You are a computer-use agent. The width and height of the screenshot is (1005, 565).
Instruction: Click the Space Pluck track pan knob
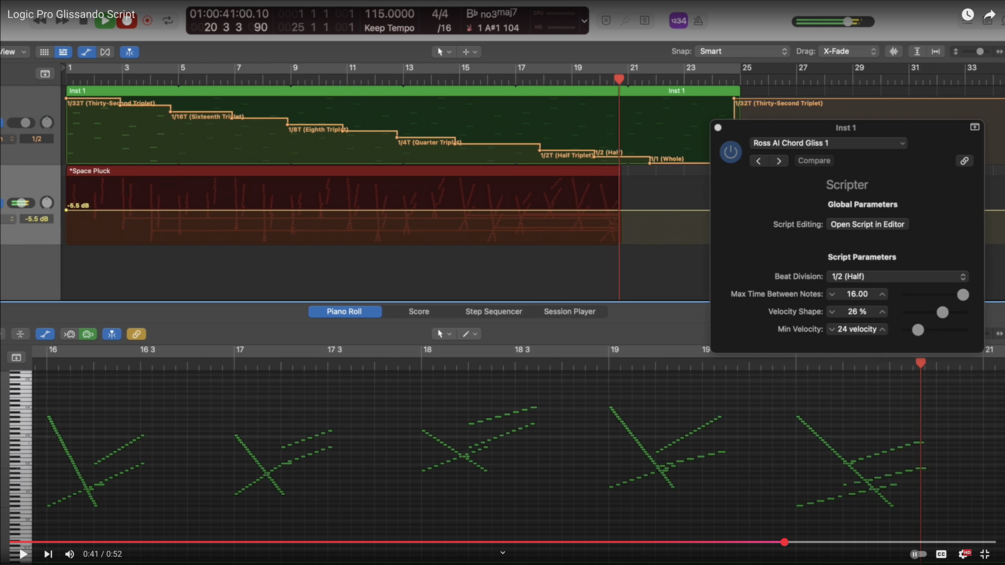[47, 203]
